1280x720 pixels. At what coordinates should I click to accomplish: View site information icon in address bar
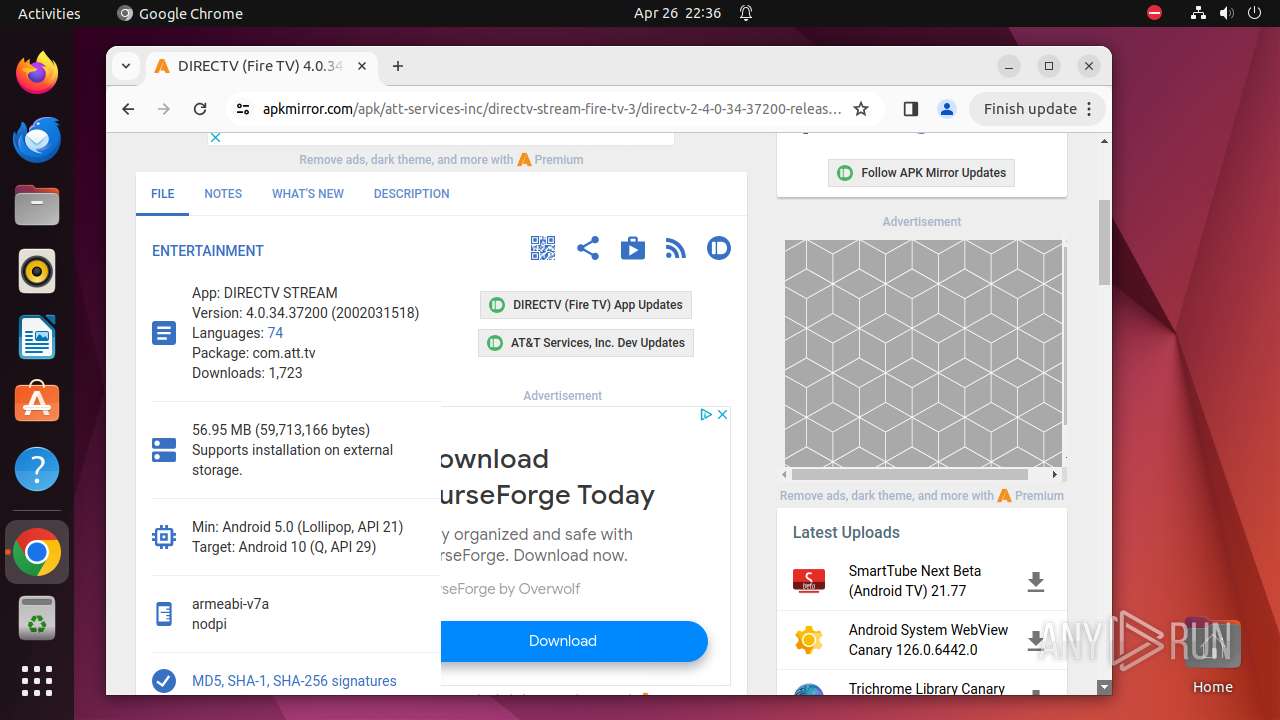click(x=242, y=109)
